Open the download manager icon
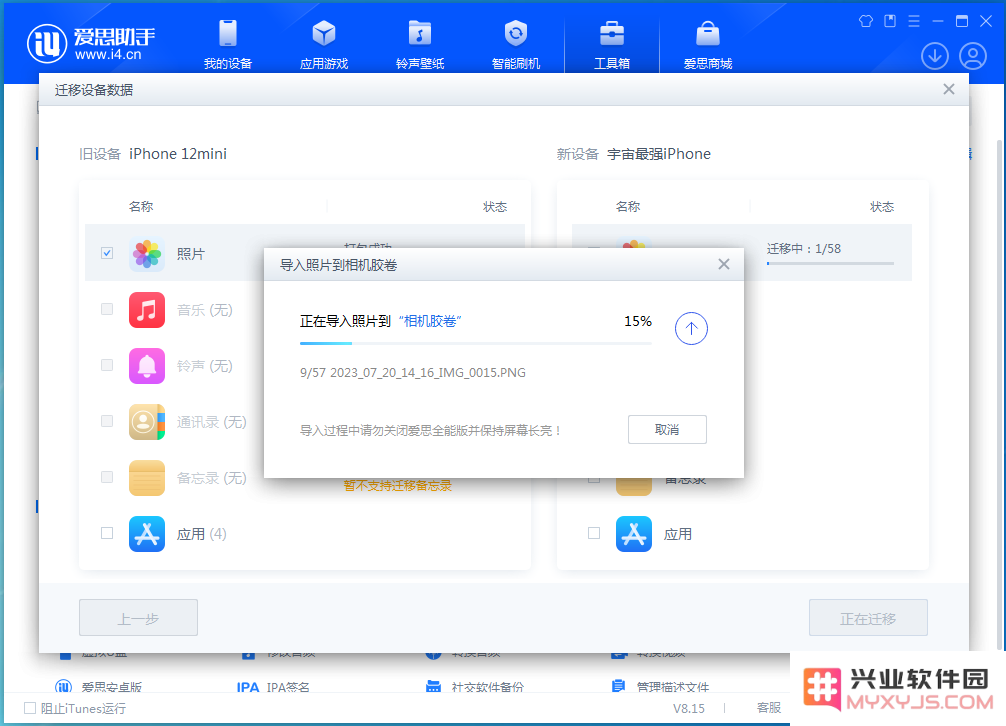Screen dimensions: 1006x726 [935, 56]
